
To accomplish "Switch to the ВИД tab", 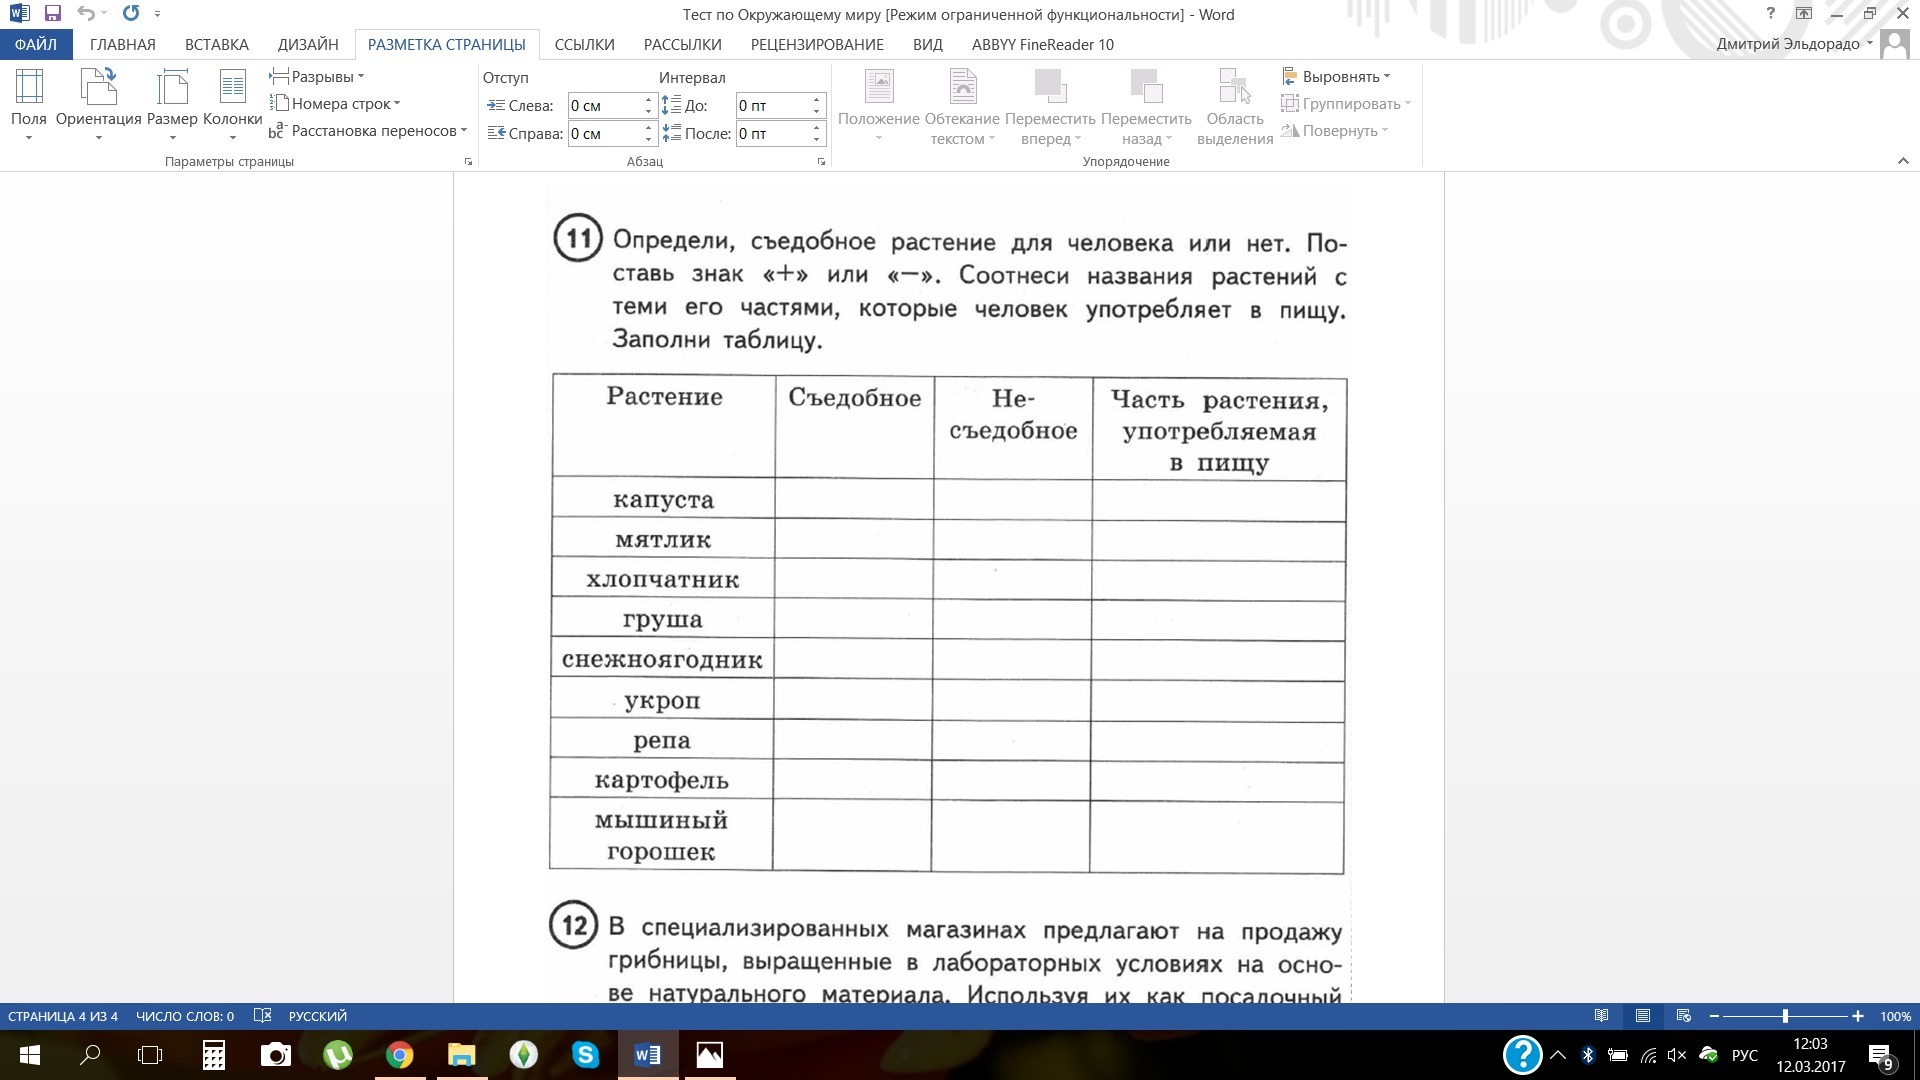I will [x=928, y=45].
